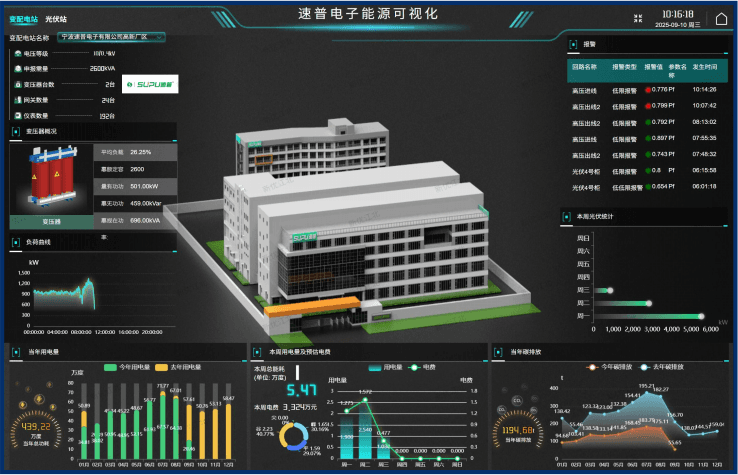
Task: Click the 报警类型 column header
Action: click(x=624, y=67)
